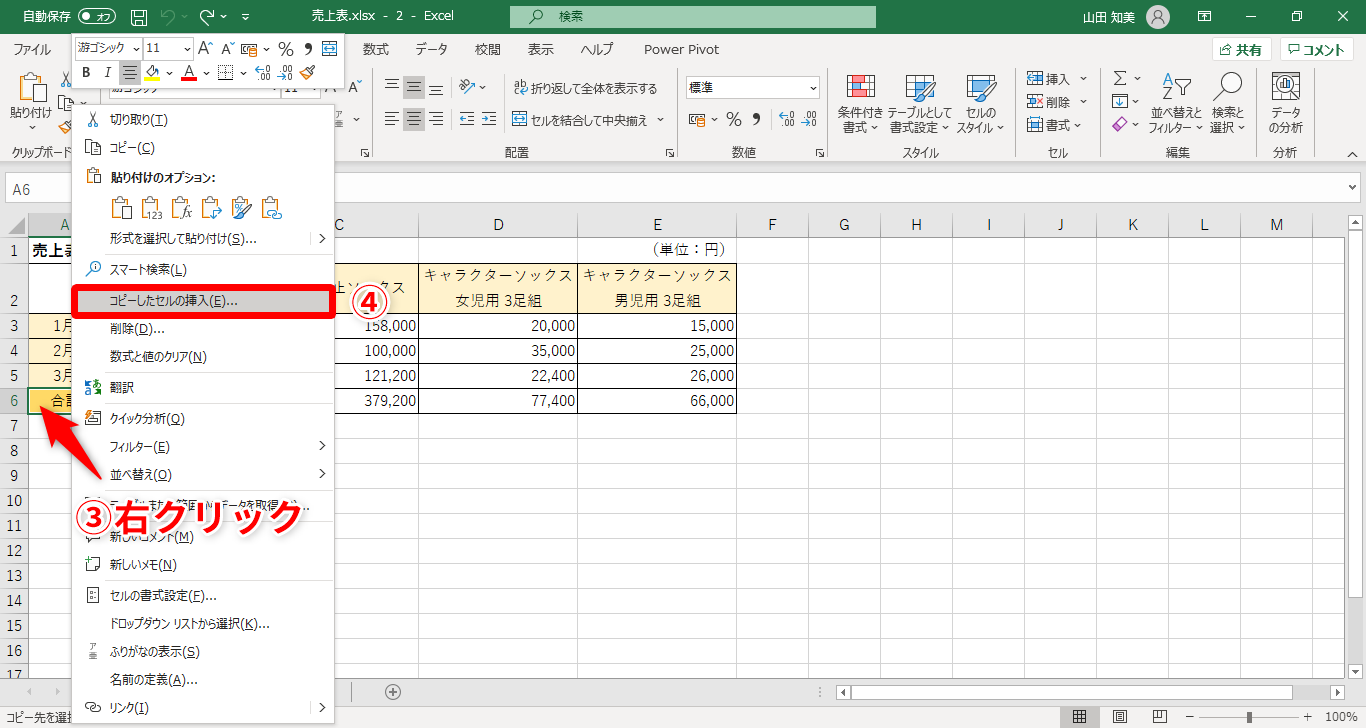Click the 検索 search box
The width and height of the screenshot is (1366, 728).
coord(692,16)
